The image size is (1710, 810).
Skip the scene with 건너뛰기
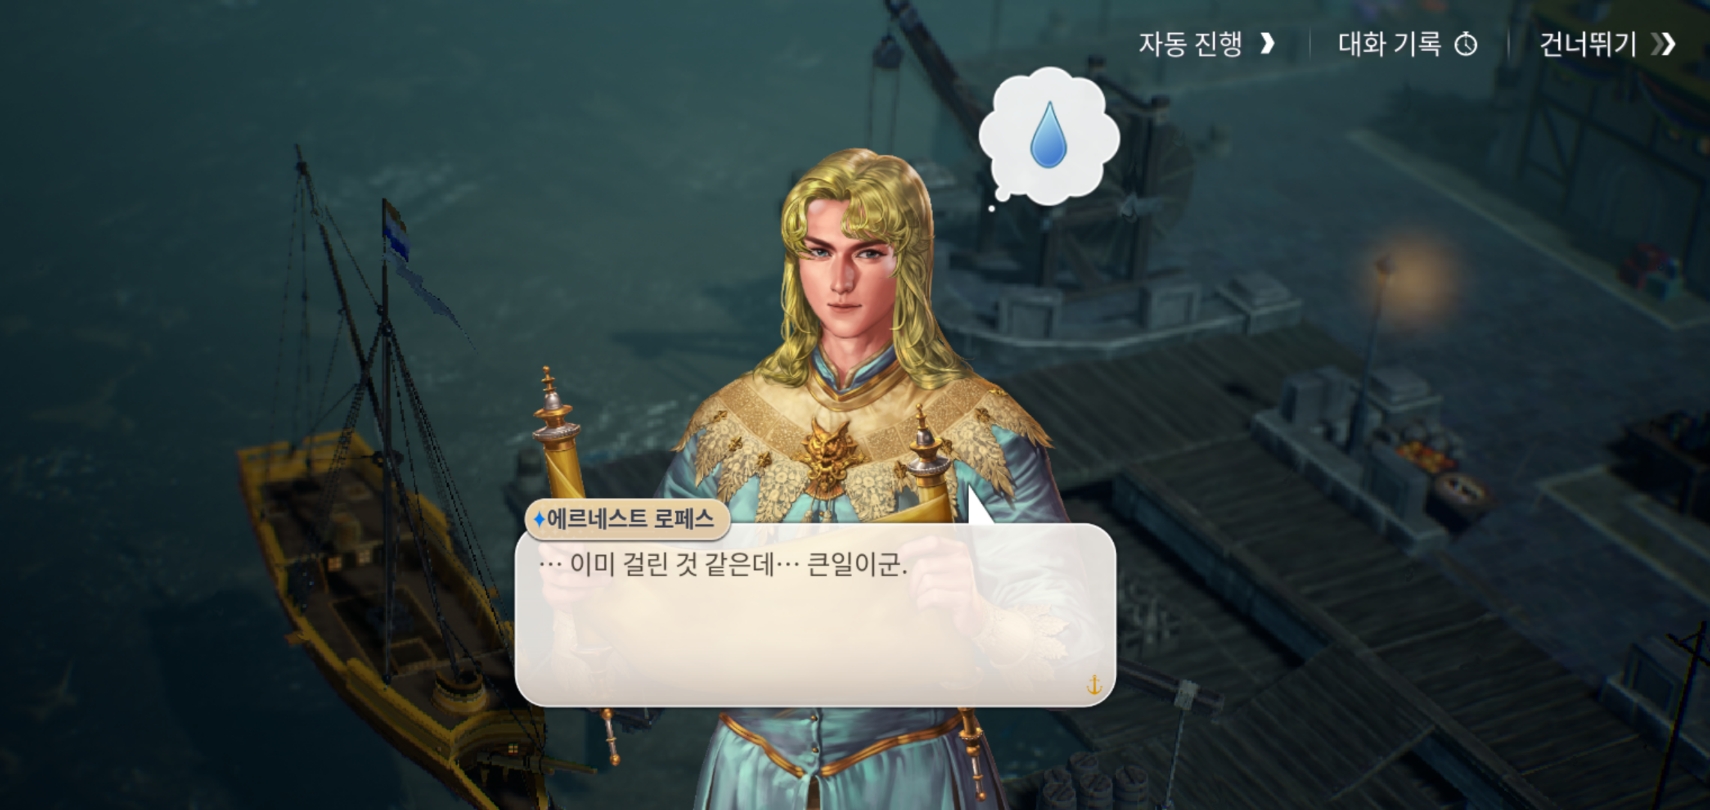pyautogui.click(x=1588, y=44)
